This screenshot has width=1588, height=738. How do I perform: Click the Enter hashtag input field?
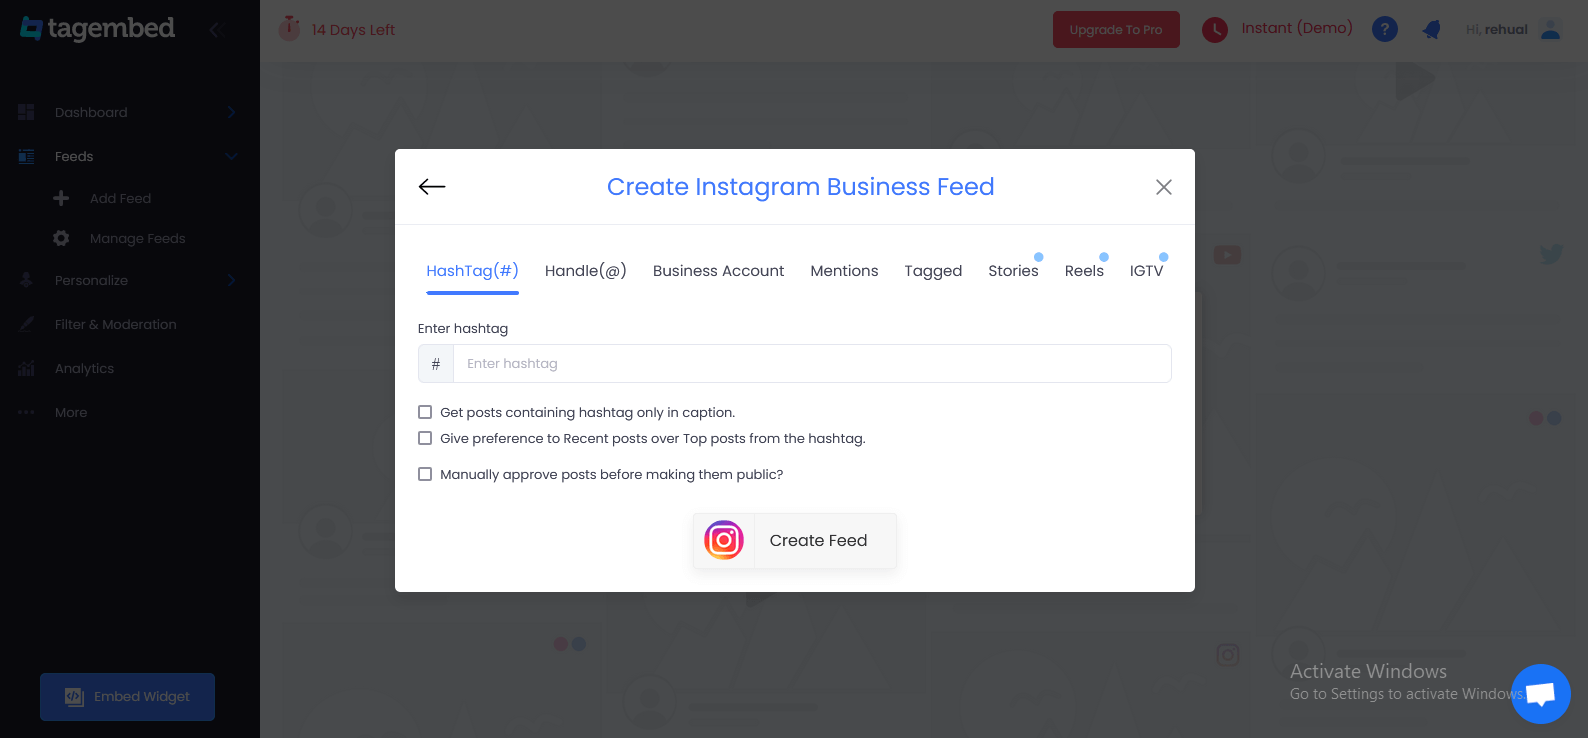(812, 364)
